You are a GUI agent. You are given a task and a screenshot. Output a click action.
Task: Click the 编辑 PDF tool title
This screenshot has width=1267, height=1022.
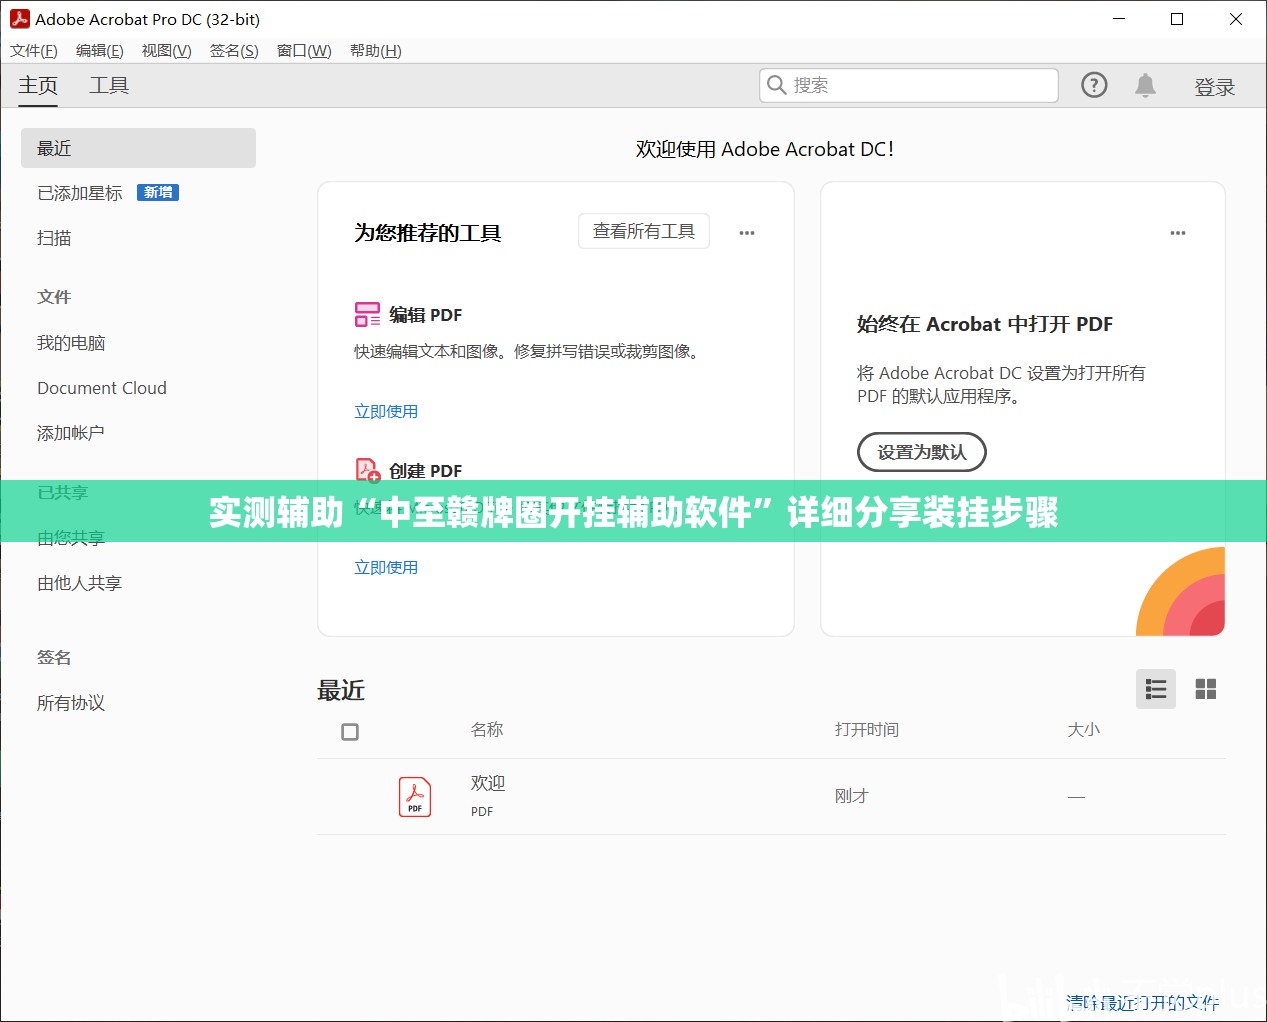point(426,315)
